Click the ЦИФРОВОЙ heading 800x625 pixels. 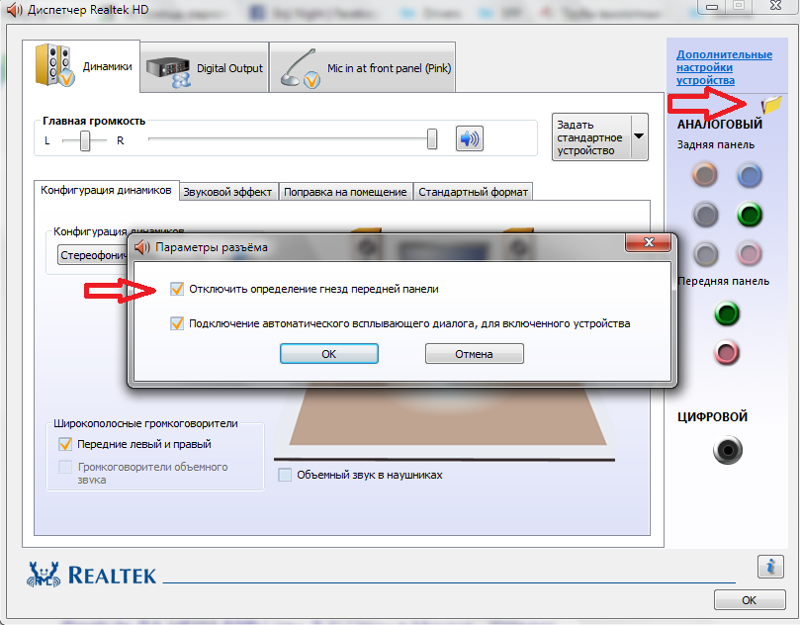click(712, 417)
